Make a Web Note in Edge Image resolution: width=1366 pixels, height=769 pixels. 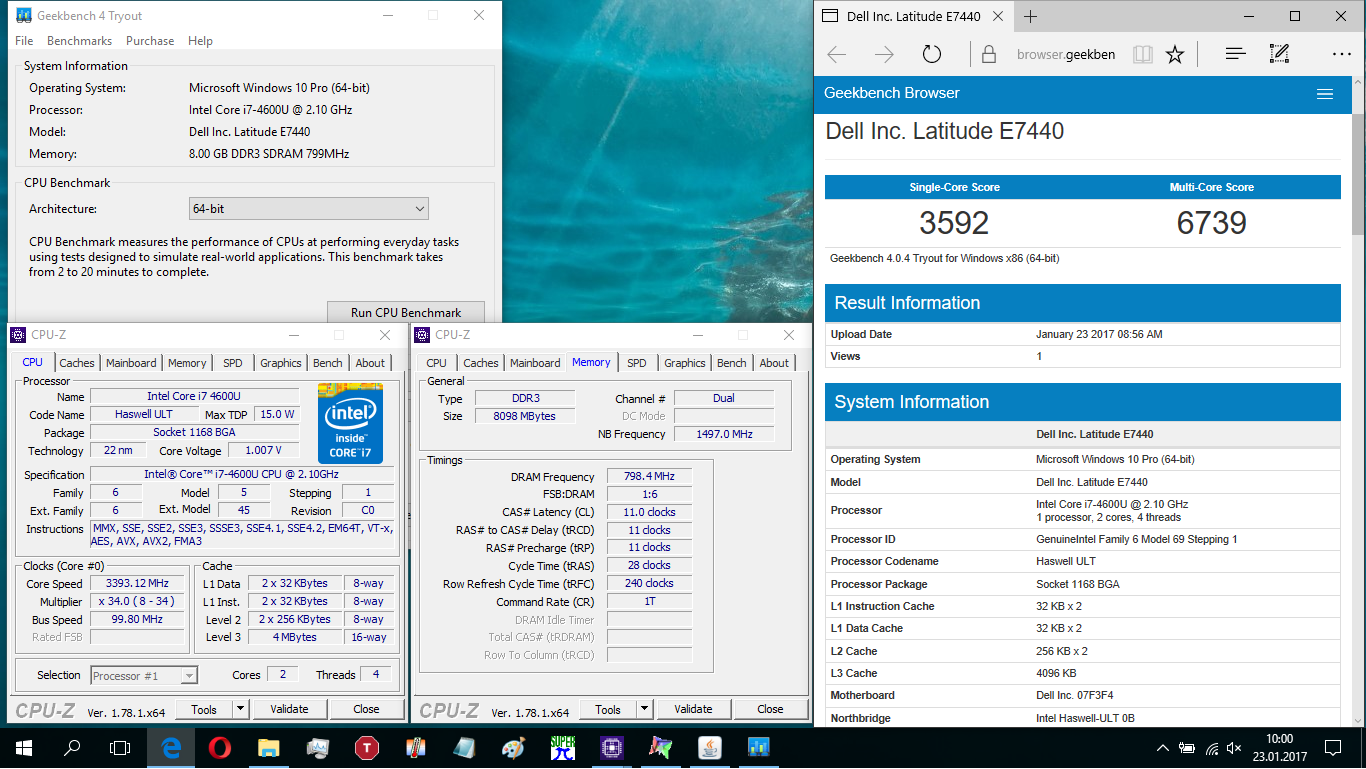tap(1279, 54)
